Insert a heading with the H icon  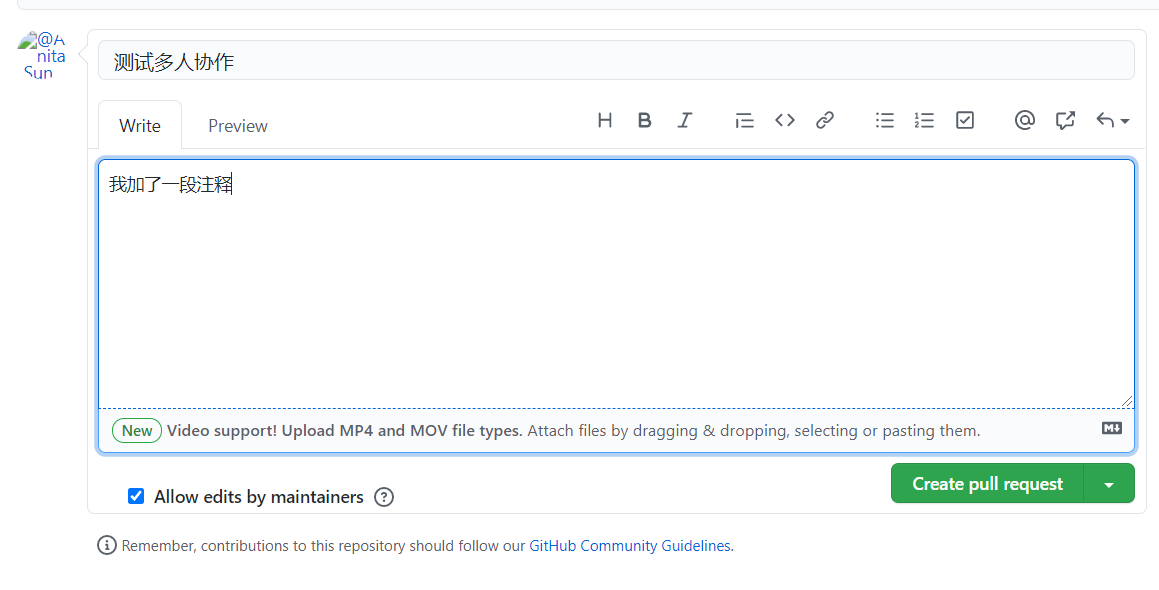pos(605,121)
